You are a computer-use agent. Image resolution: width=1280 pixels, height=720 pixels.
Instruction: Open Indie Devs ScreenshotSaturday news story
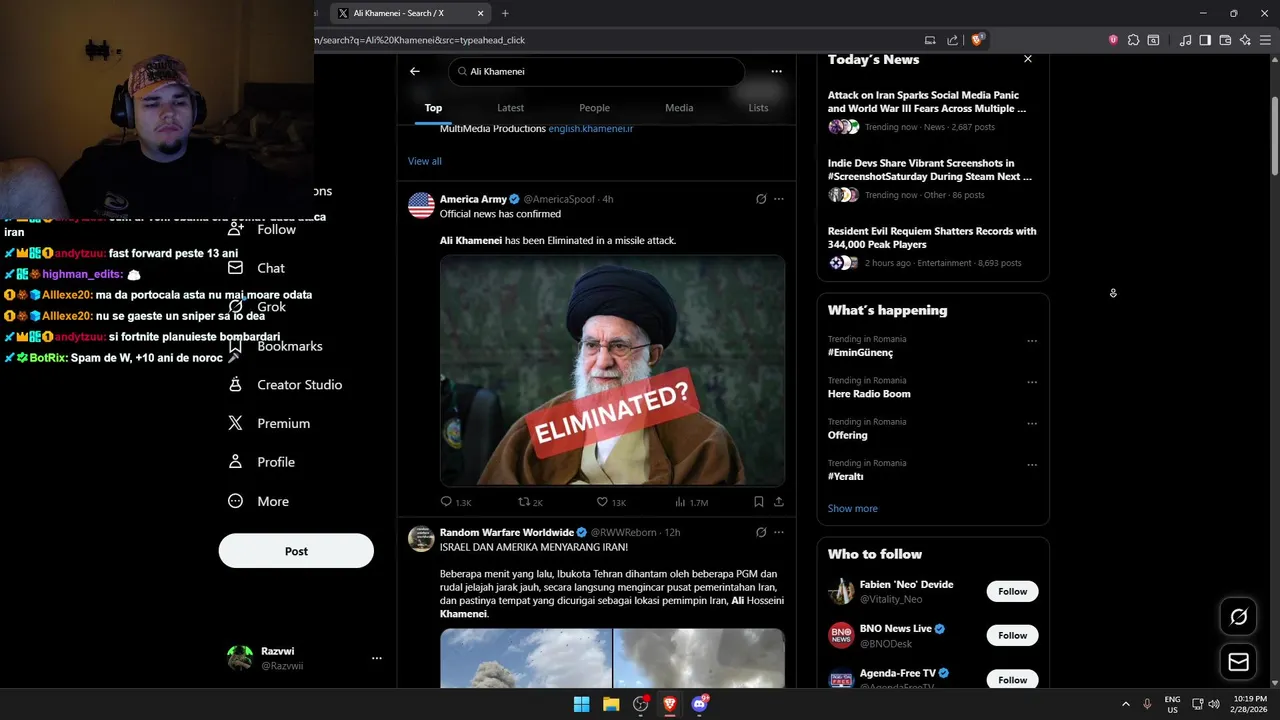(x=933, y=178)
